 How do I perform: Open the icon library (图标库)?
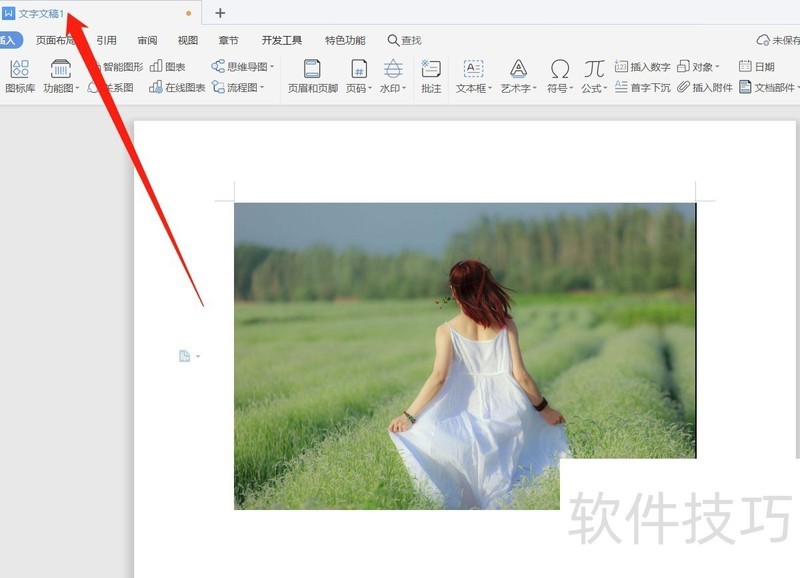(19, 76)
